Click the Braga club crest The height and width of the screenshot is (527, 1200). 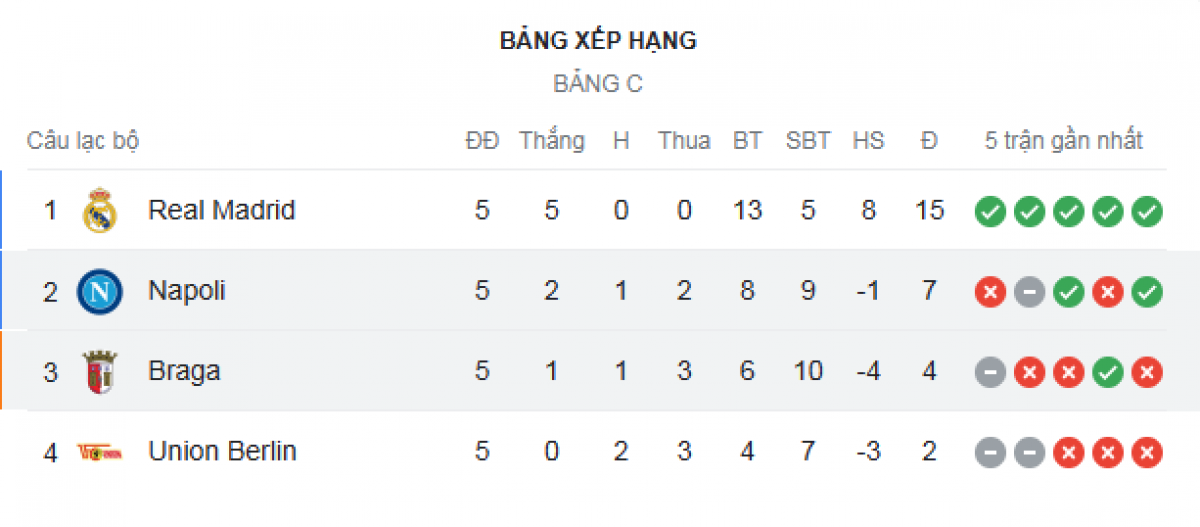point(100,372)
